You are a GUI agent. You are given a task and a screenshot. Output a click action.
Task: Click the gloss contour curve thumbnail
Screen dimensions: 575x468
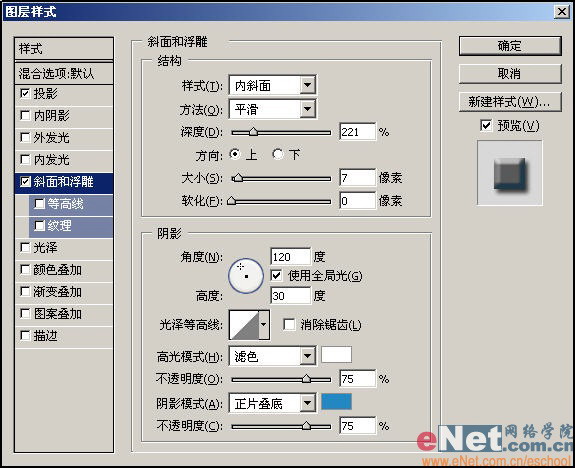tap(244, 325)
